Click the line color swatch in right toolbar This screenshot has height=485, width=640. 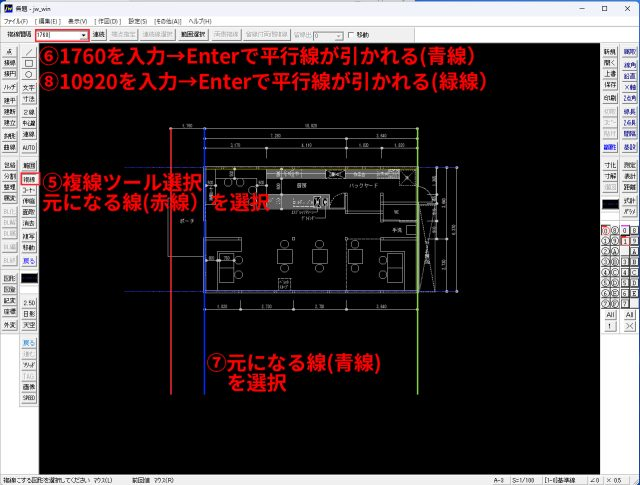pos(610,204)
